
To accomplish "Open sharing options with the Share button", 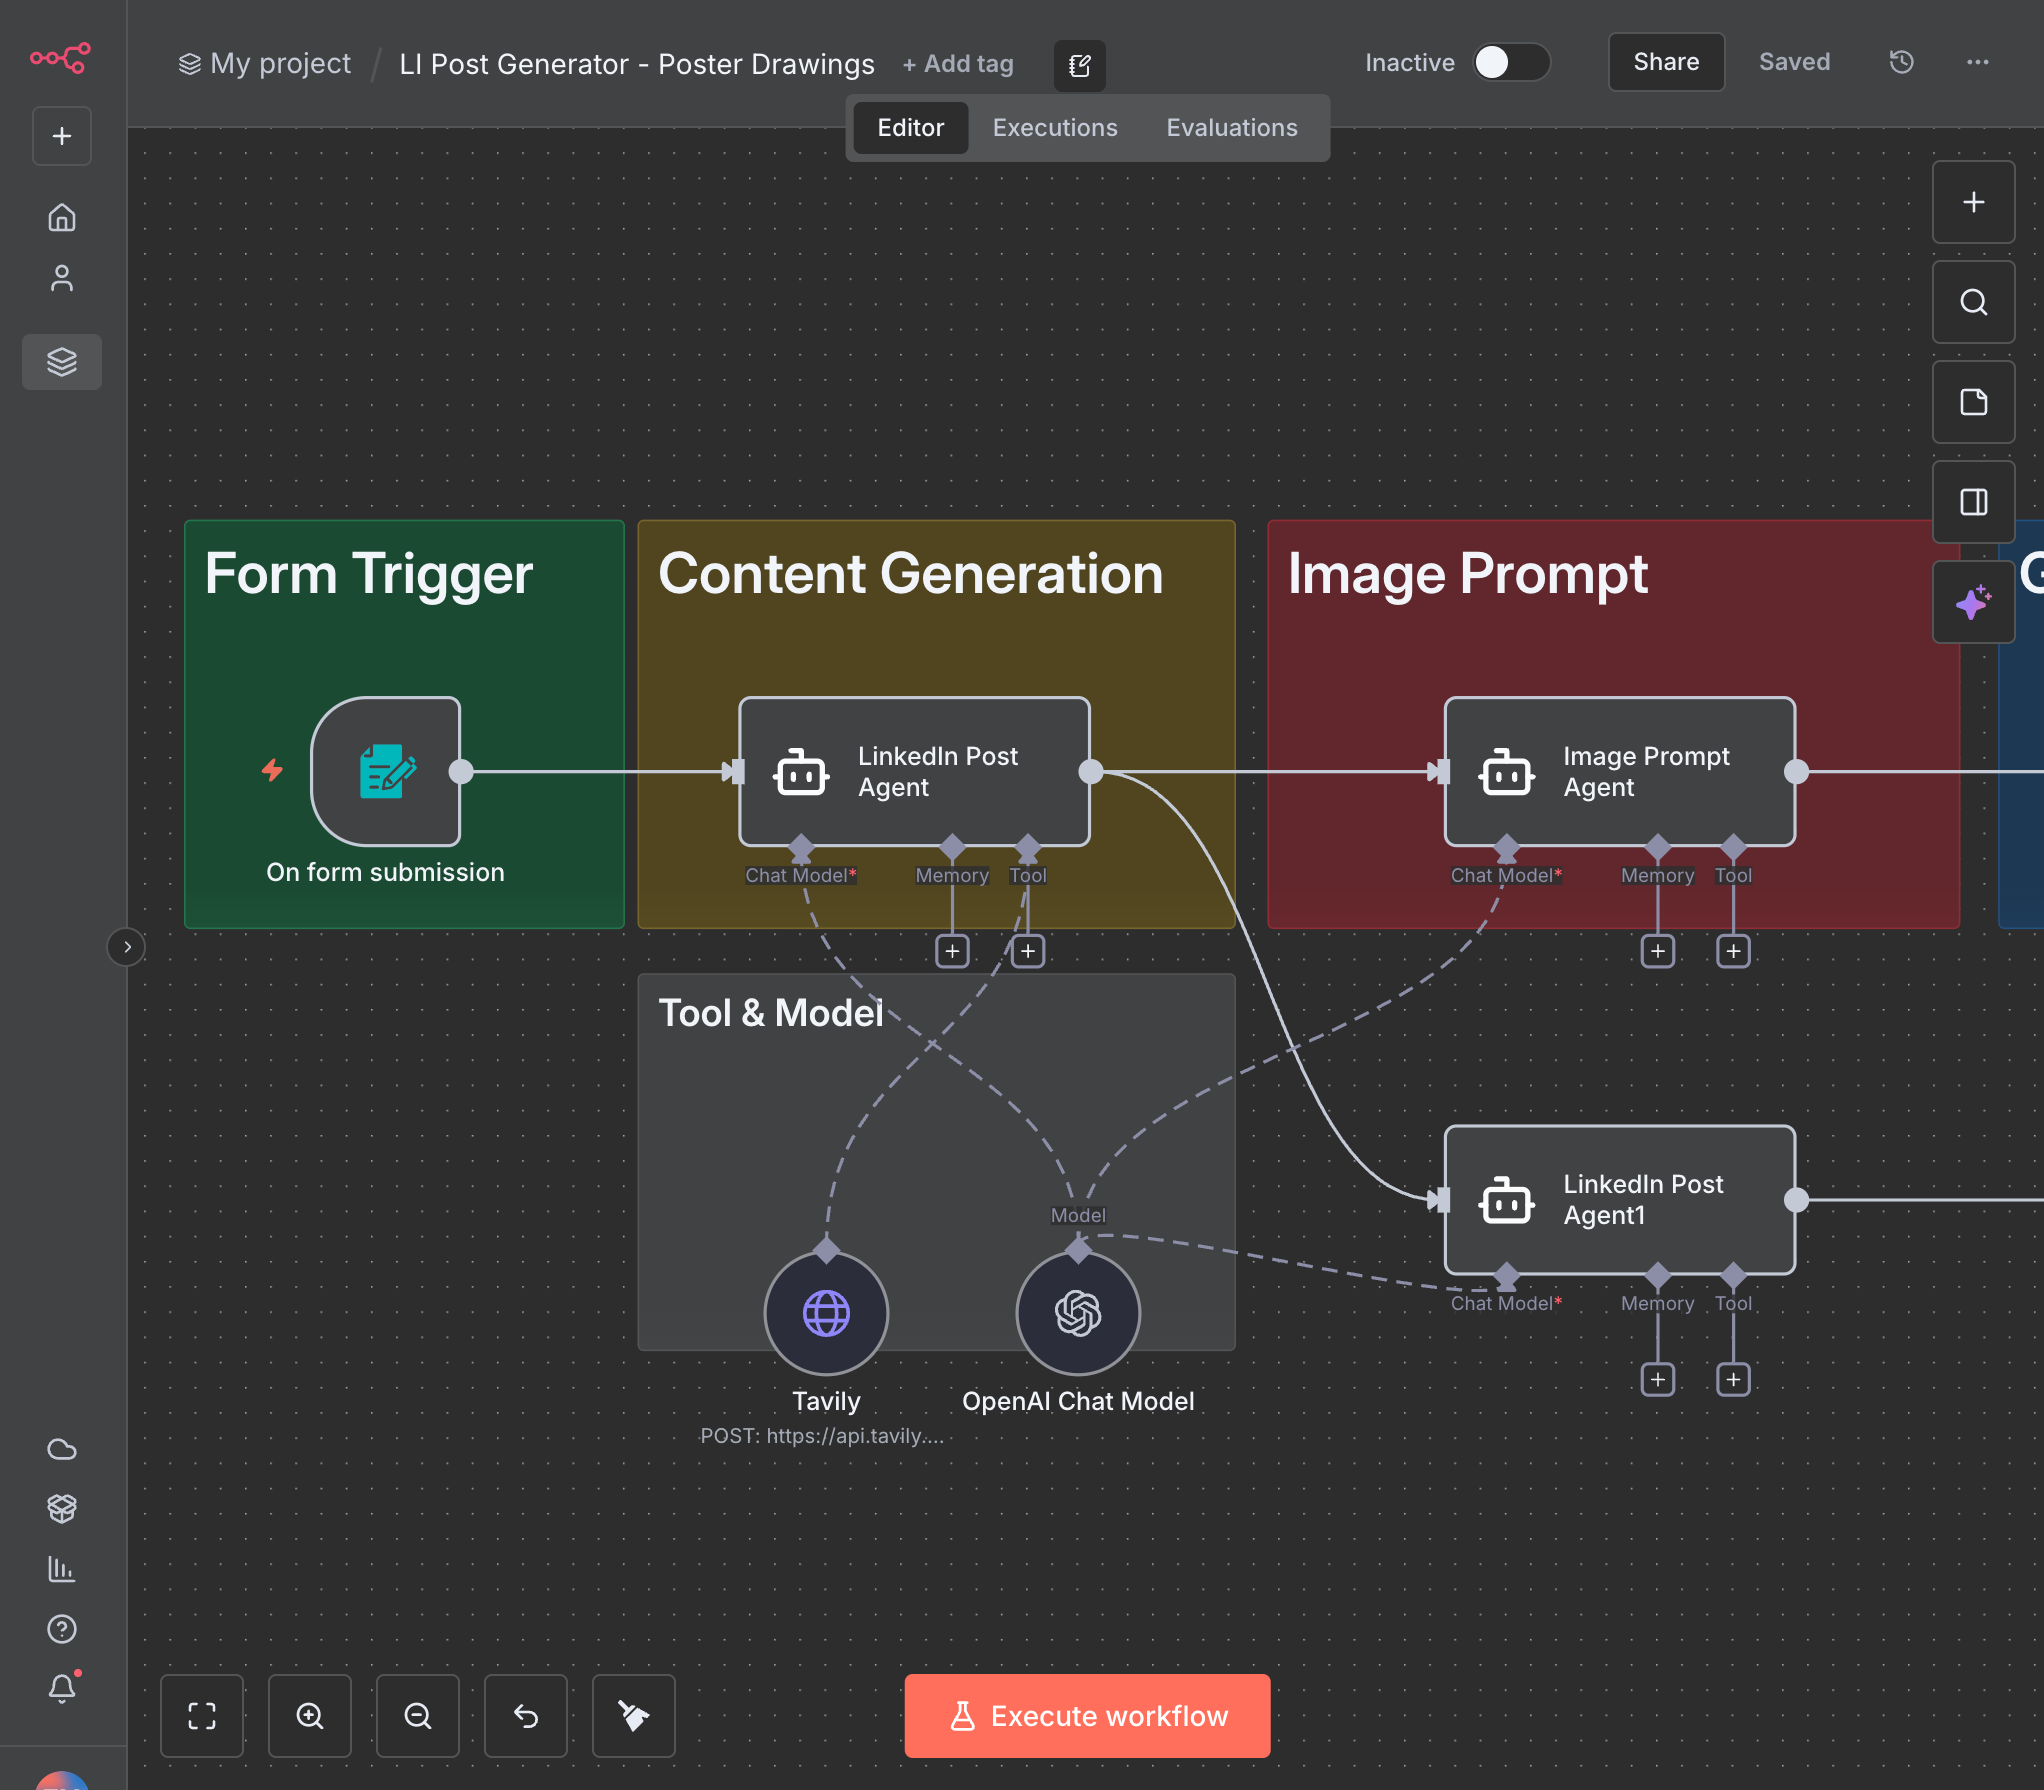I will (x=1665, y=62).
